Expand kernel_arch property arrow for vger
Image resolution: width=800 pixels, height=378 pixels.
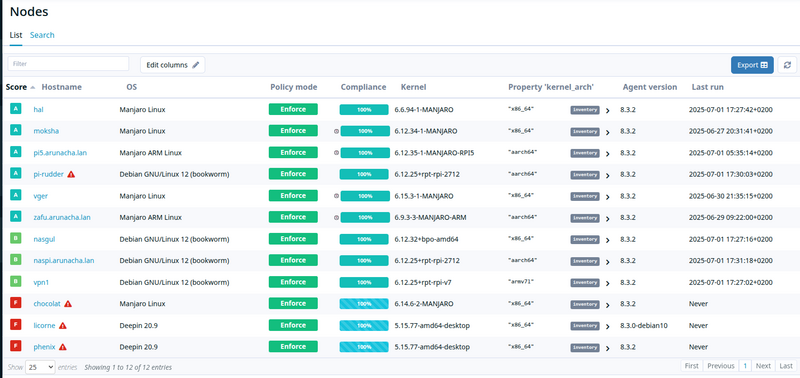607,197
